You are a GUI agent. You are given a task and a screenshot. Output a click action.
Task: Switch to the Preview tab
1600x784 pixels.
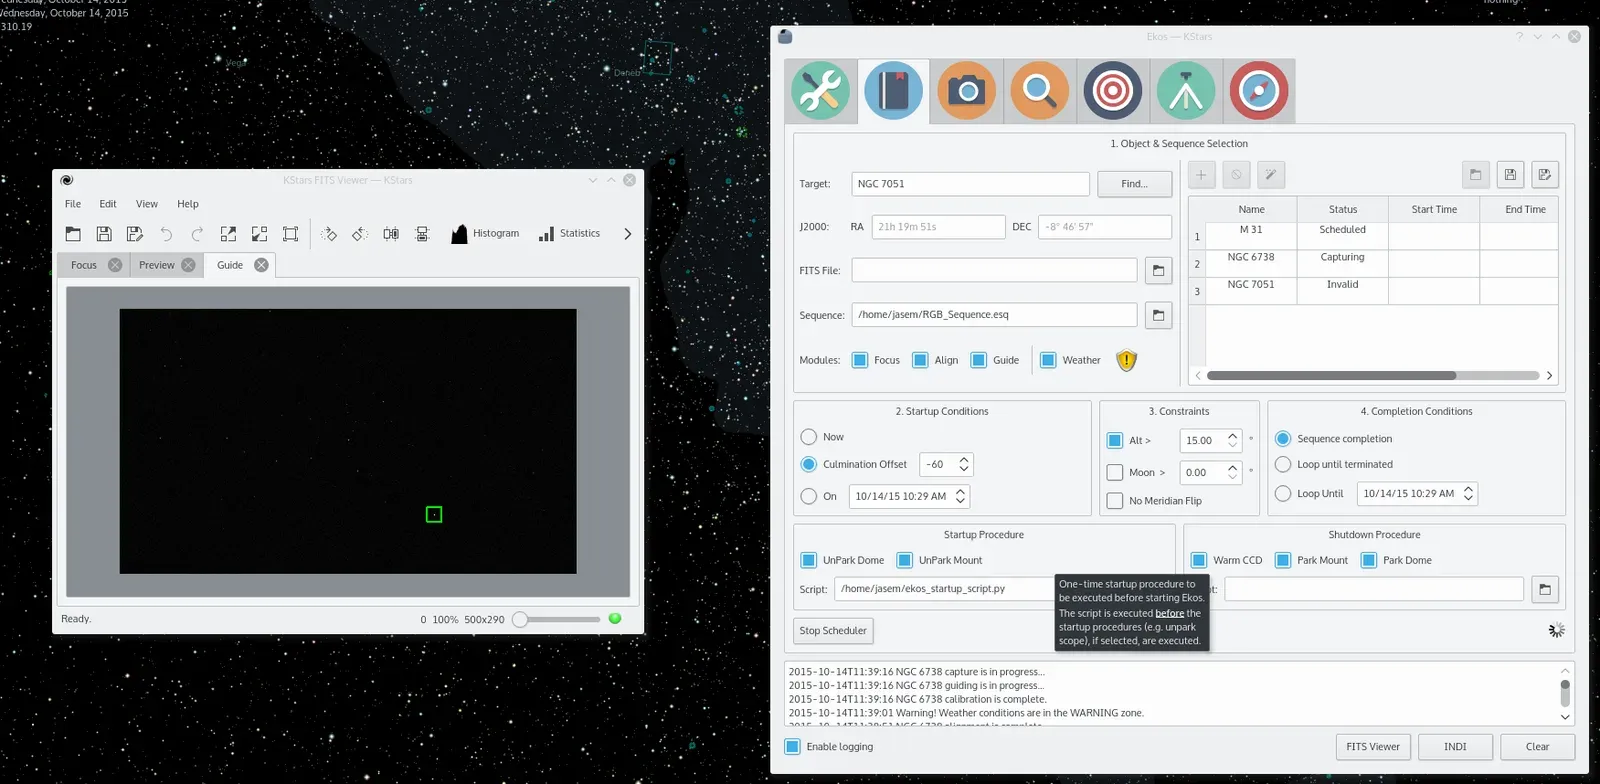click(157, 265)
